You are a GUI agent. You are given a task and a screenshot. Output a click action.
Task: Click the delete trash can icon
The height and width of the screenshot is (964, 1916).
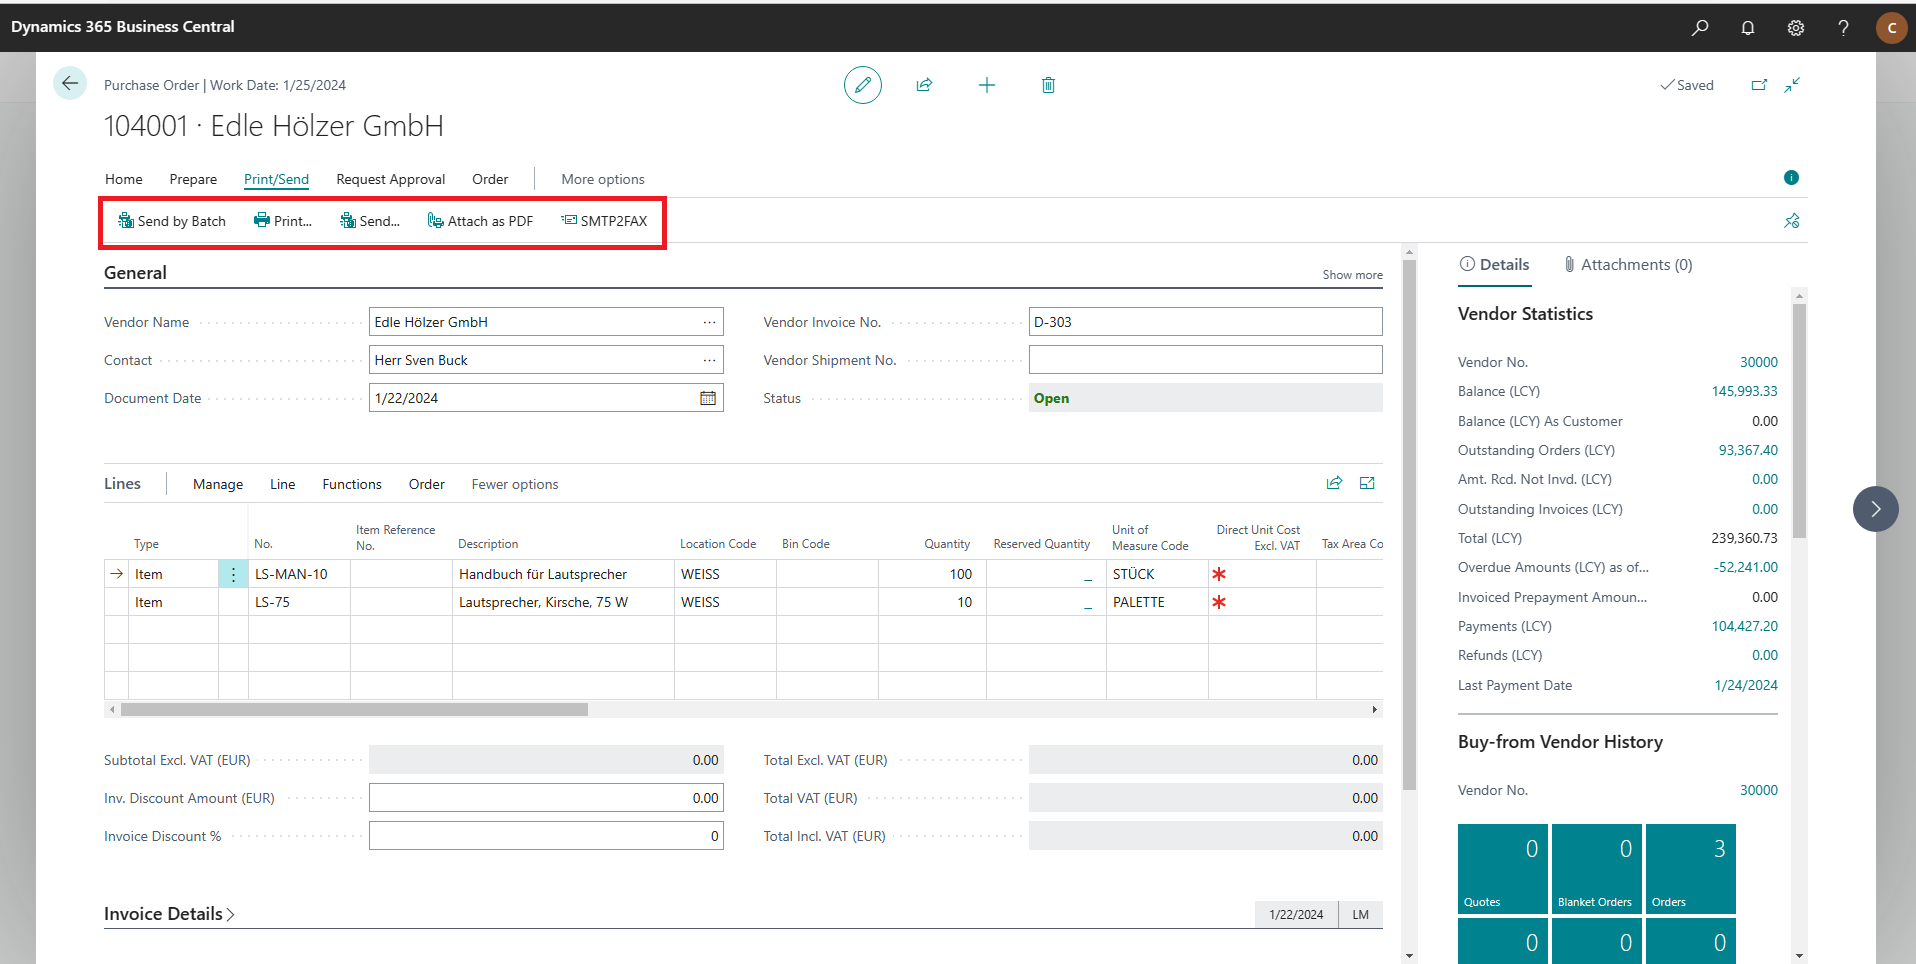(1048, 85)
